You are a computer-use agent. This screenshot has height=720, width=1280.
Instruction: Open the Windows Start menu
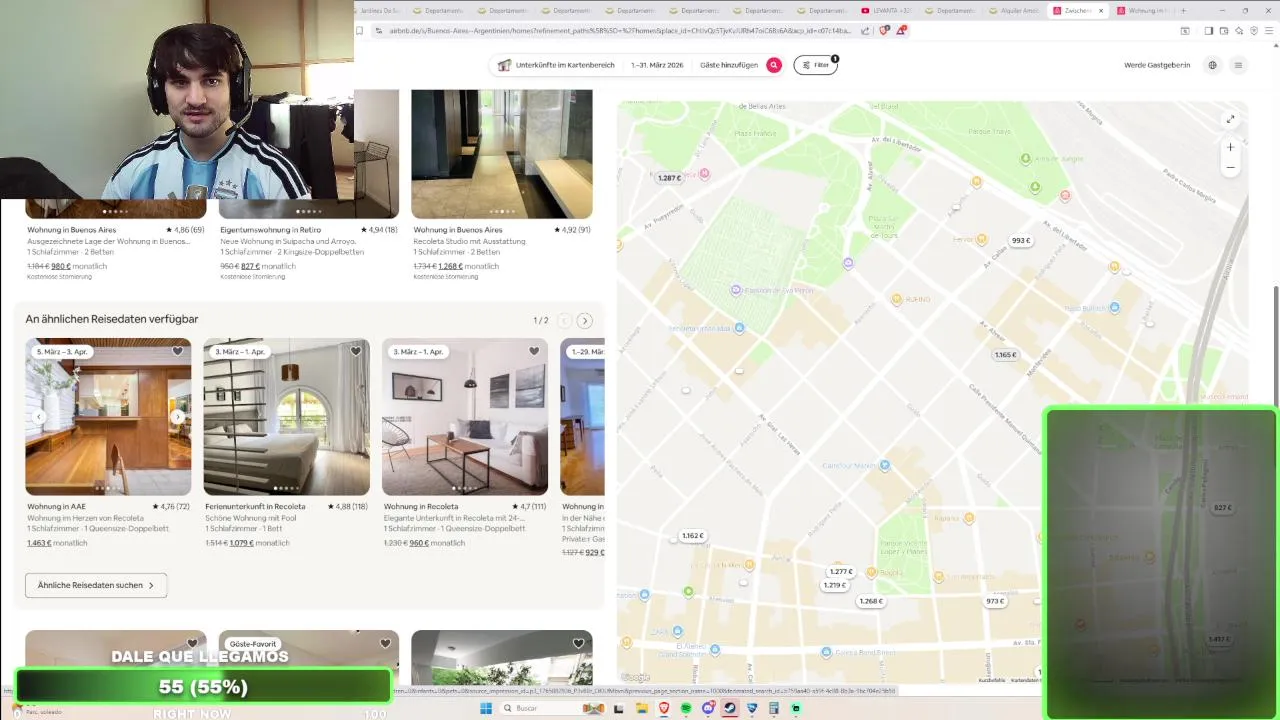point(485,708)
